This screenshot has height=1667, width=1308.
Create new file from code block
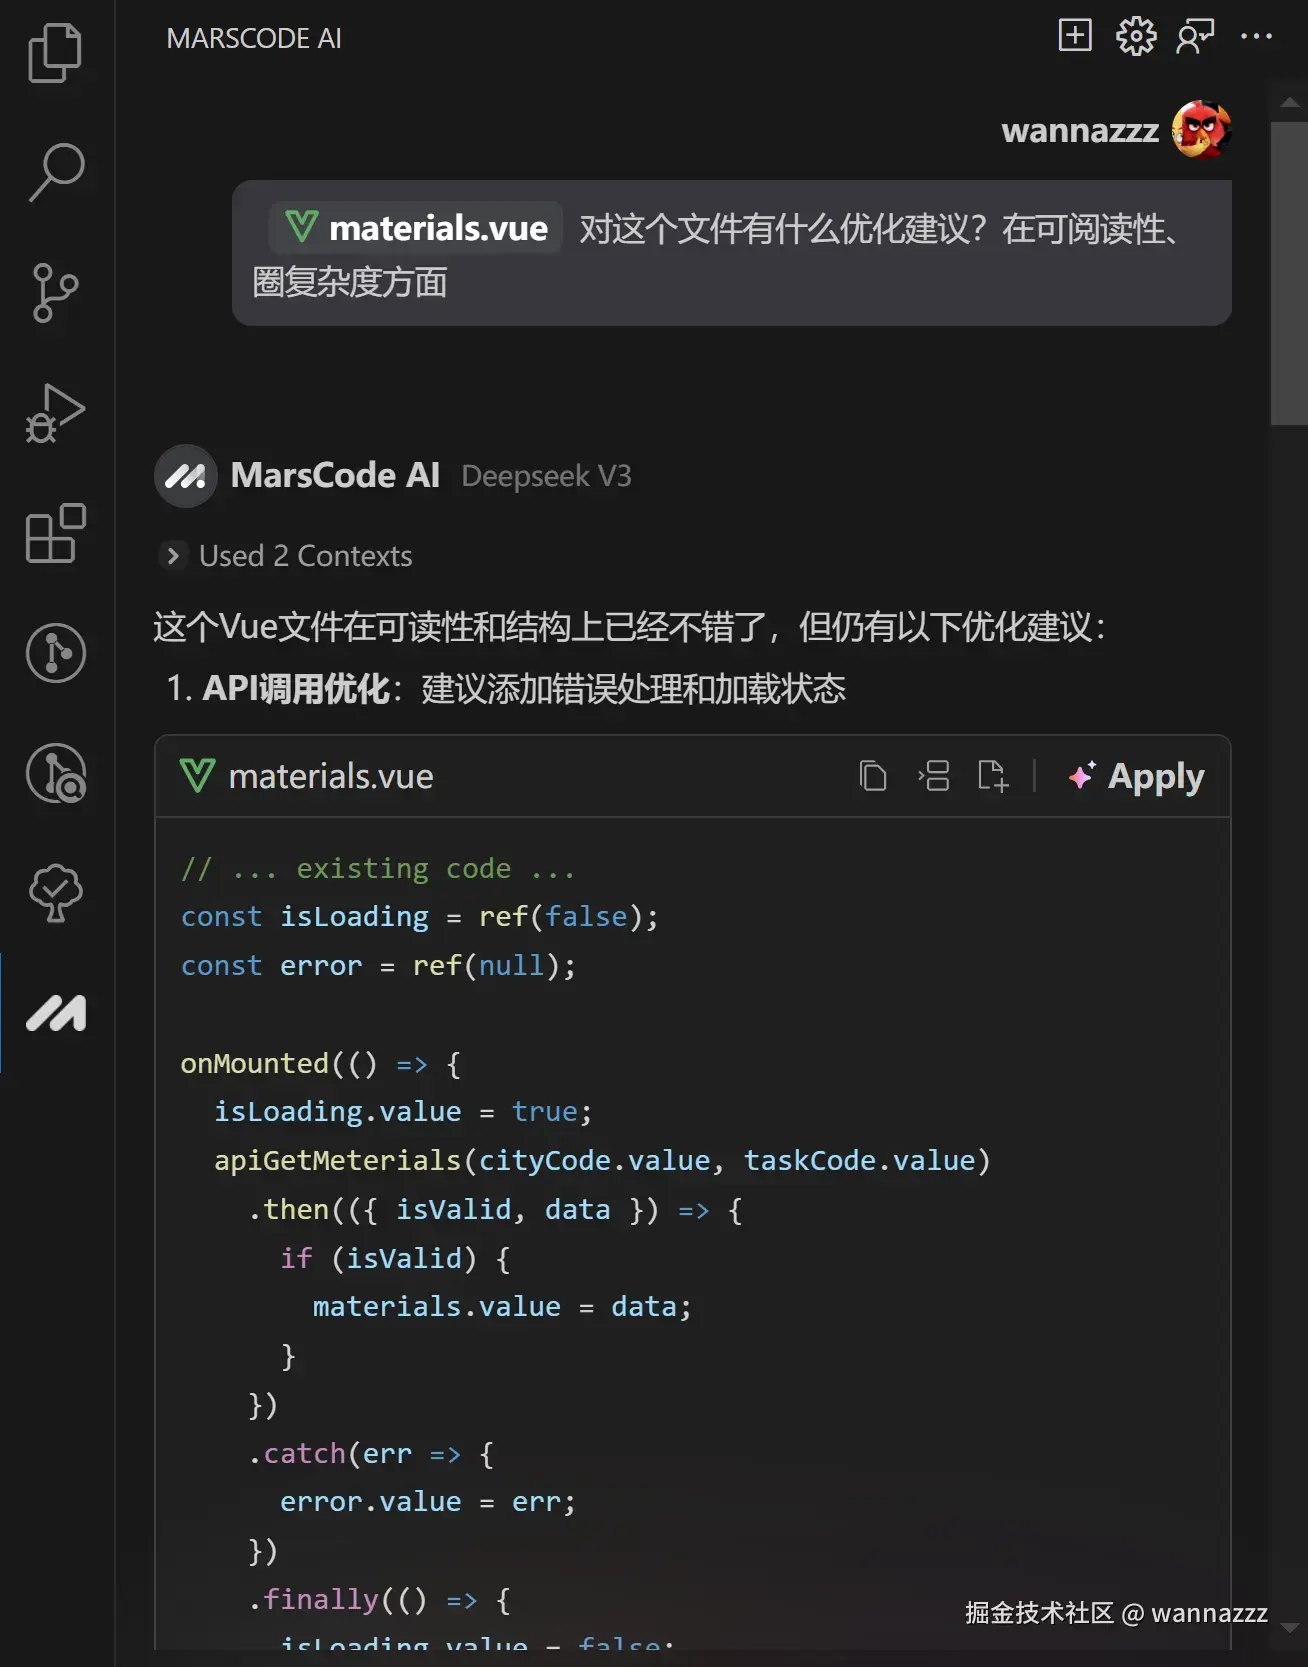click(992, 776)
